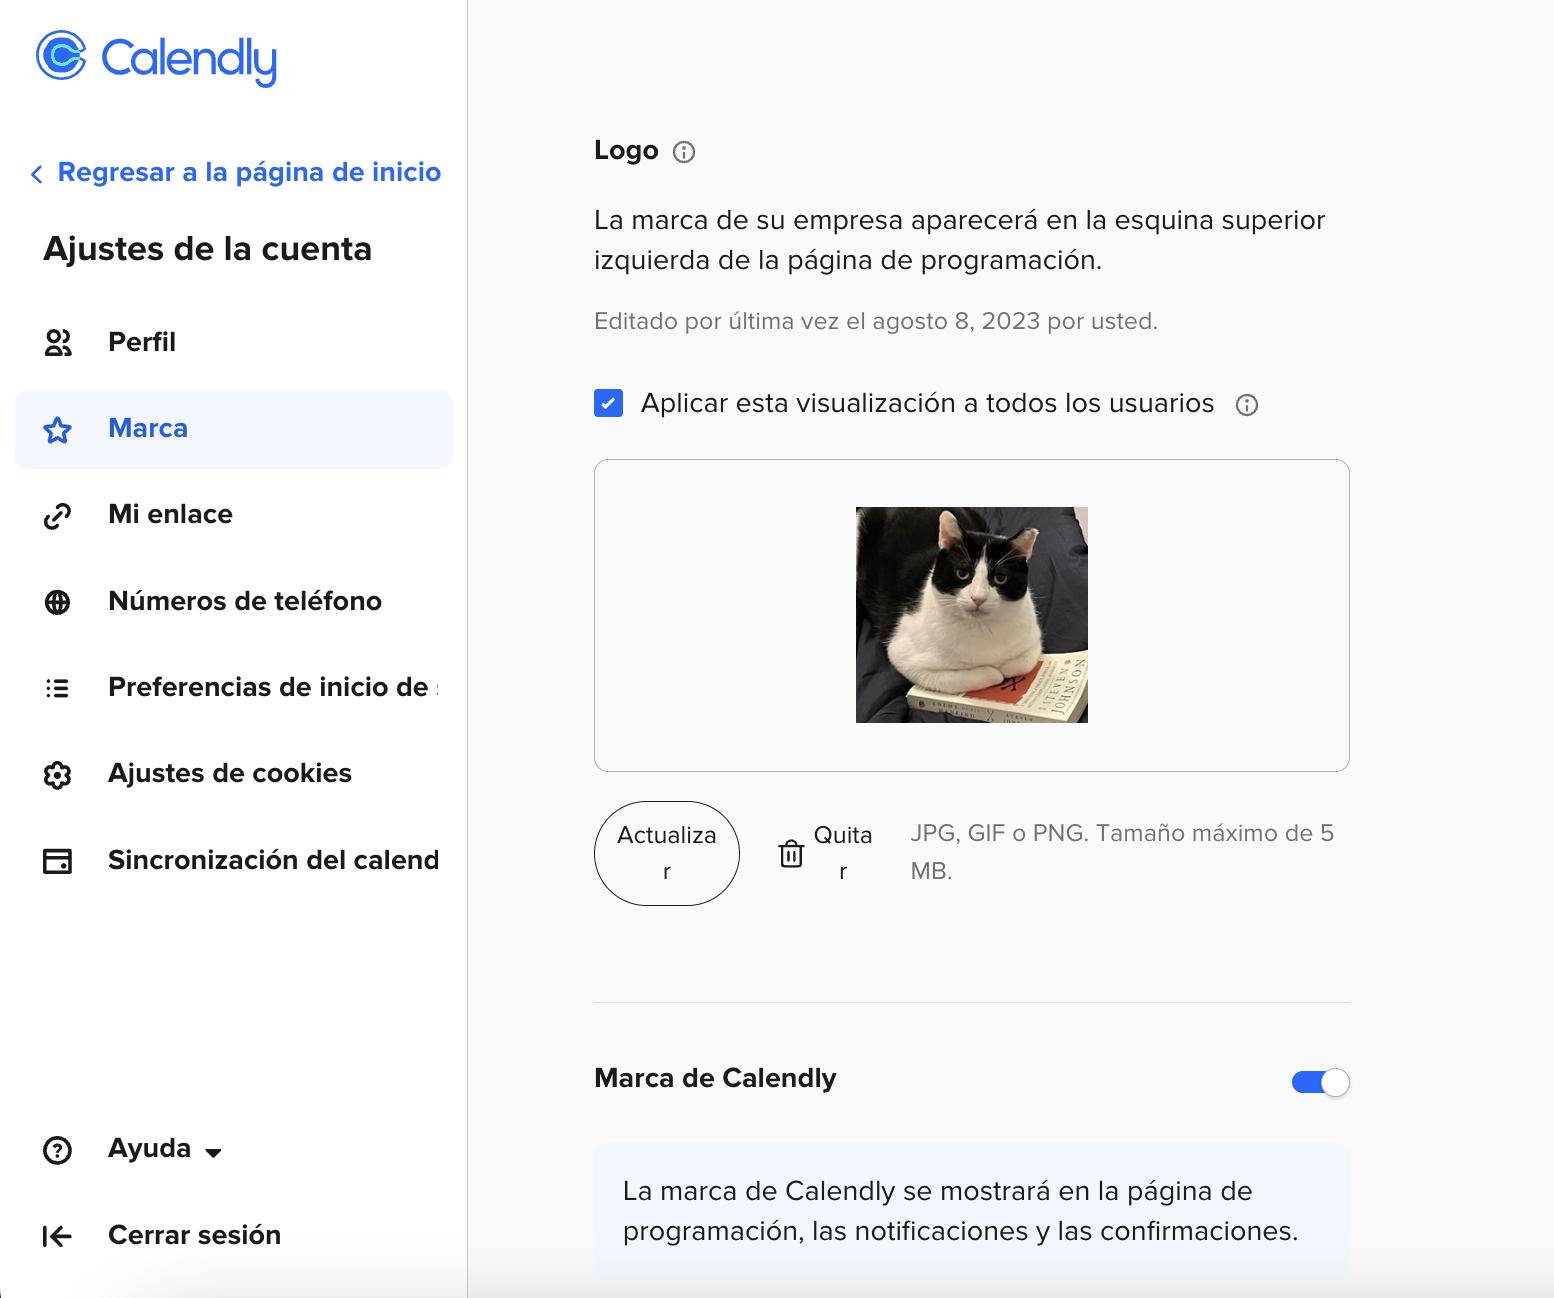Image resolution: width=1554 pixels, height=1298 pixels.
Task: Click the Mi enlace chain-link icon
Action: 58,516
